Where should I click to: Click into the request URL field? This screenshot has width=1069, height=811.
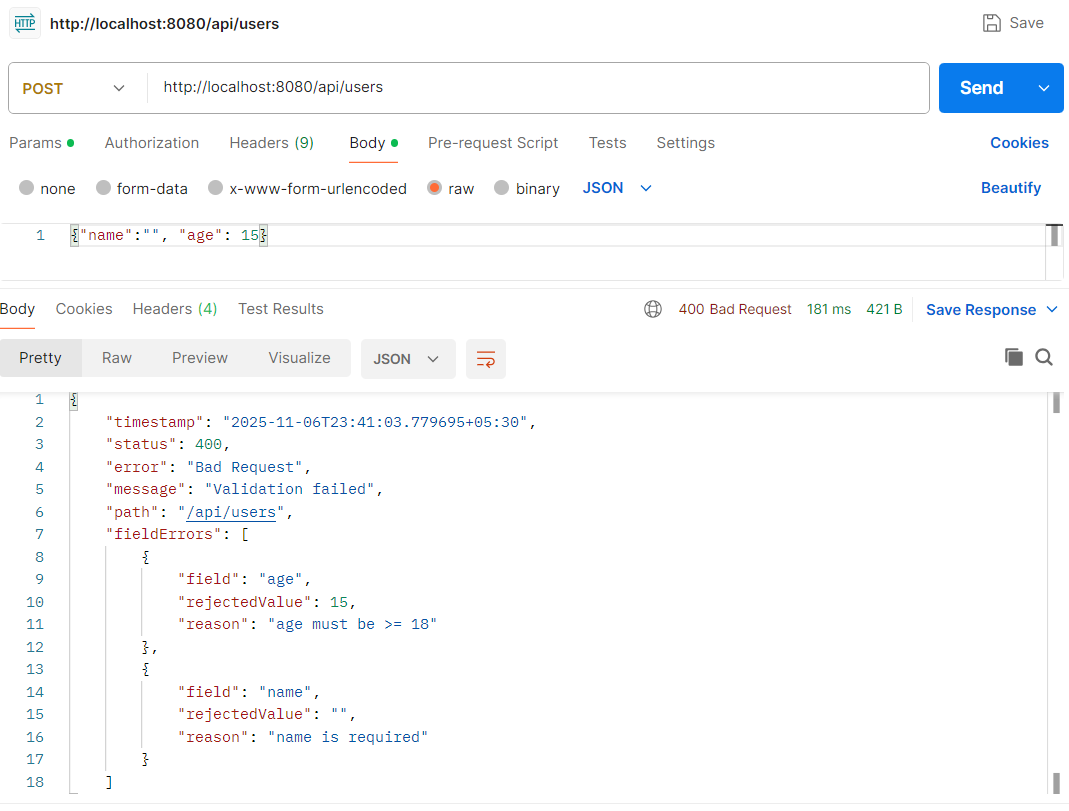coord(540,88)
